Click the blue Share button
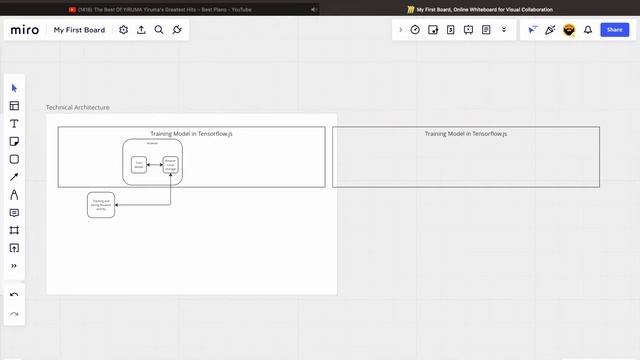The height and width of the screenshot is (360, 640). (614, 30)
